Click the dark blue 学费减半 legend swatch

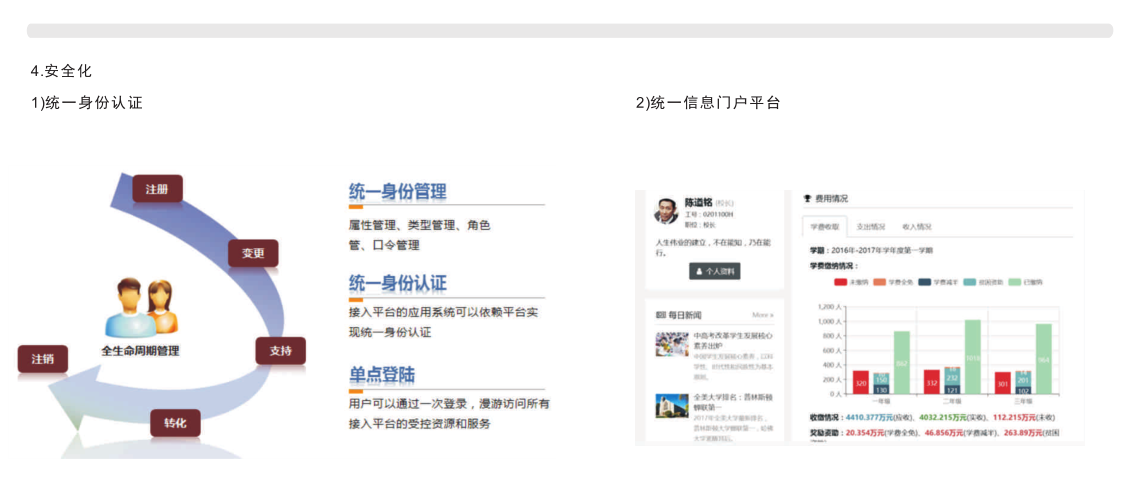coord(925,282)
